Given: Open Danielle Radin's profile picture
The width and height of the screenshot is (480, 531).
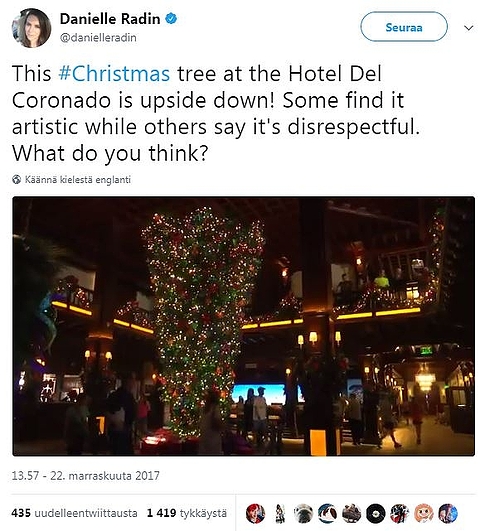Looking at the screenshot, I should (x=32, y=28).
